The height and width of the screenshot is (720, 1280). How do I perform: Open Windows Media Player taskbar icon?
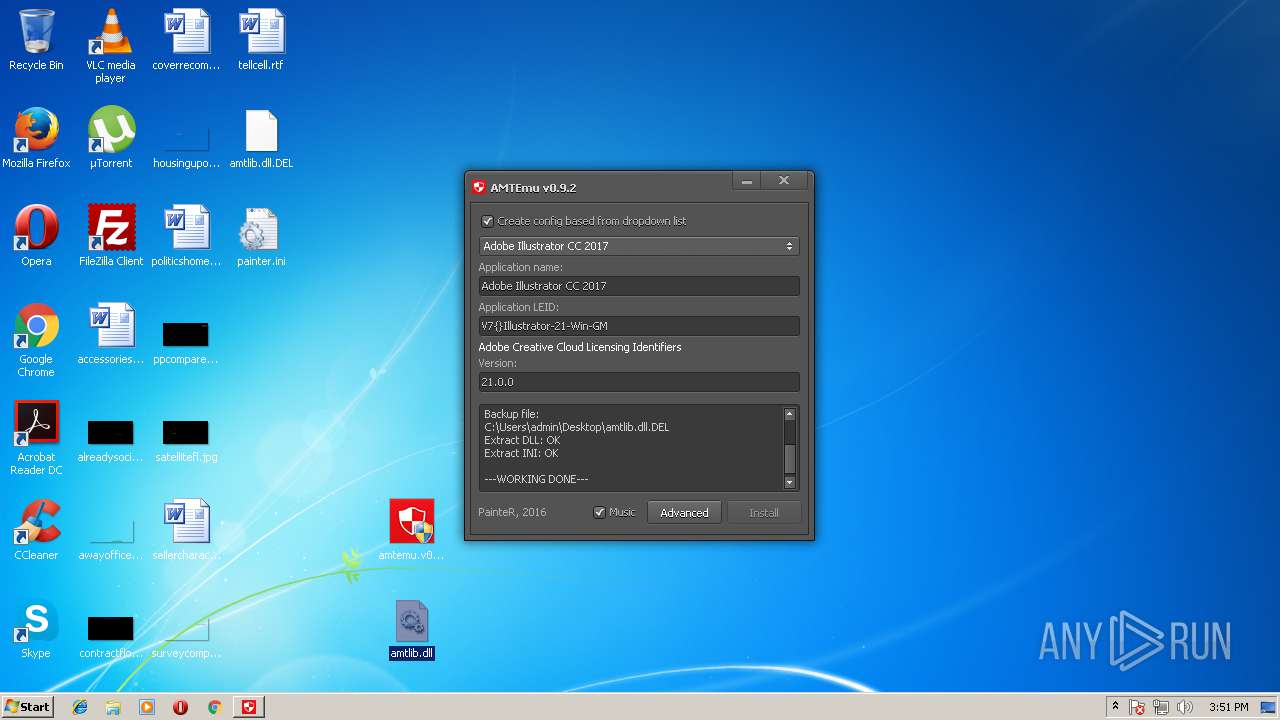point(147,707)
